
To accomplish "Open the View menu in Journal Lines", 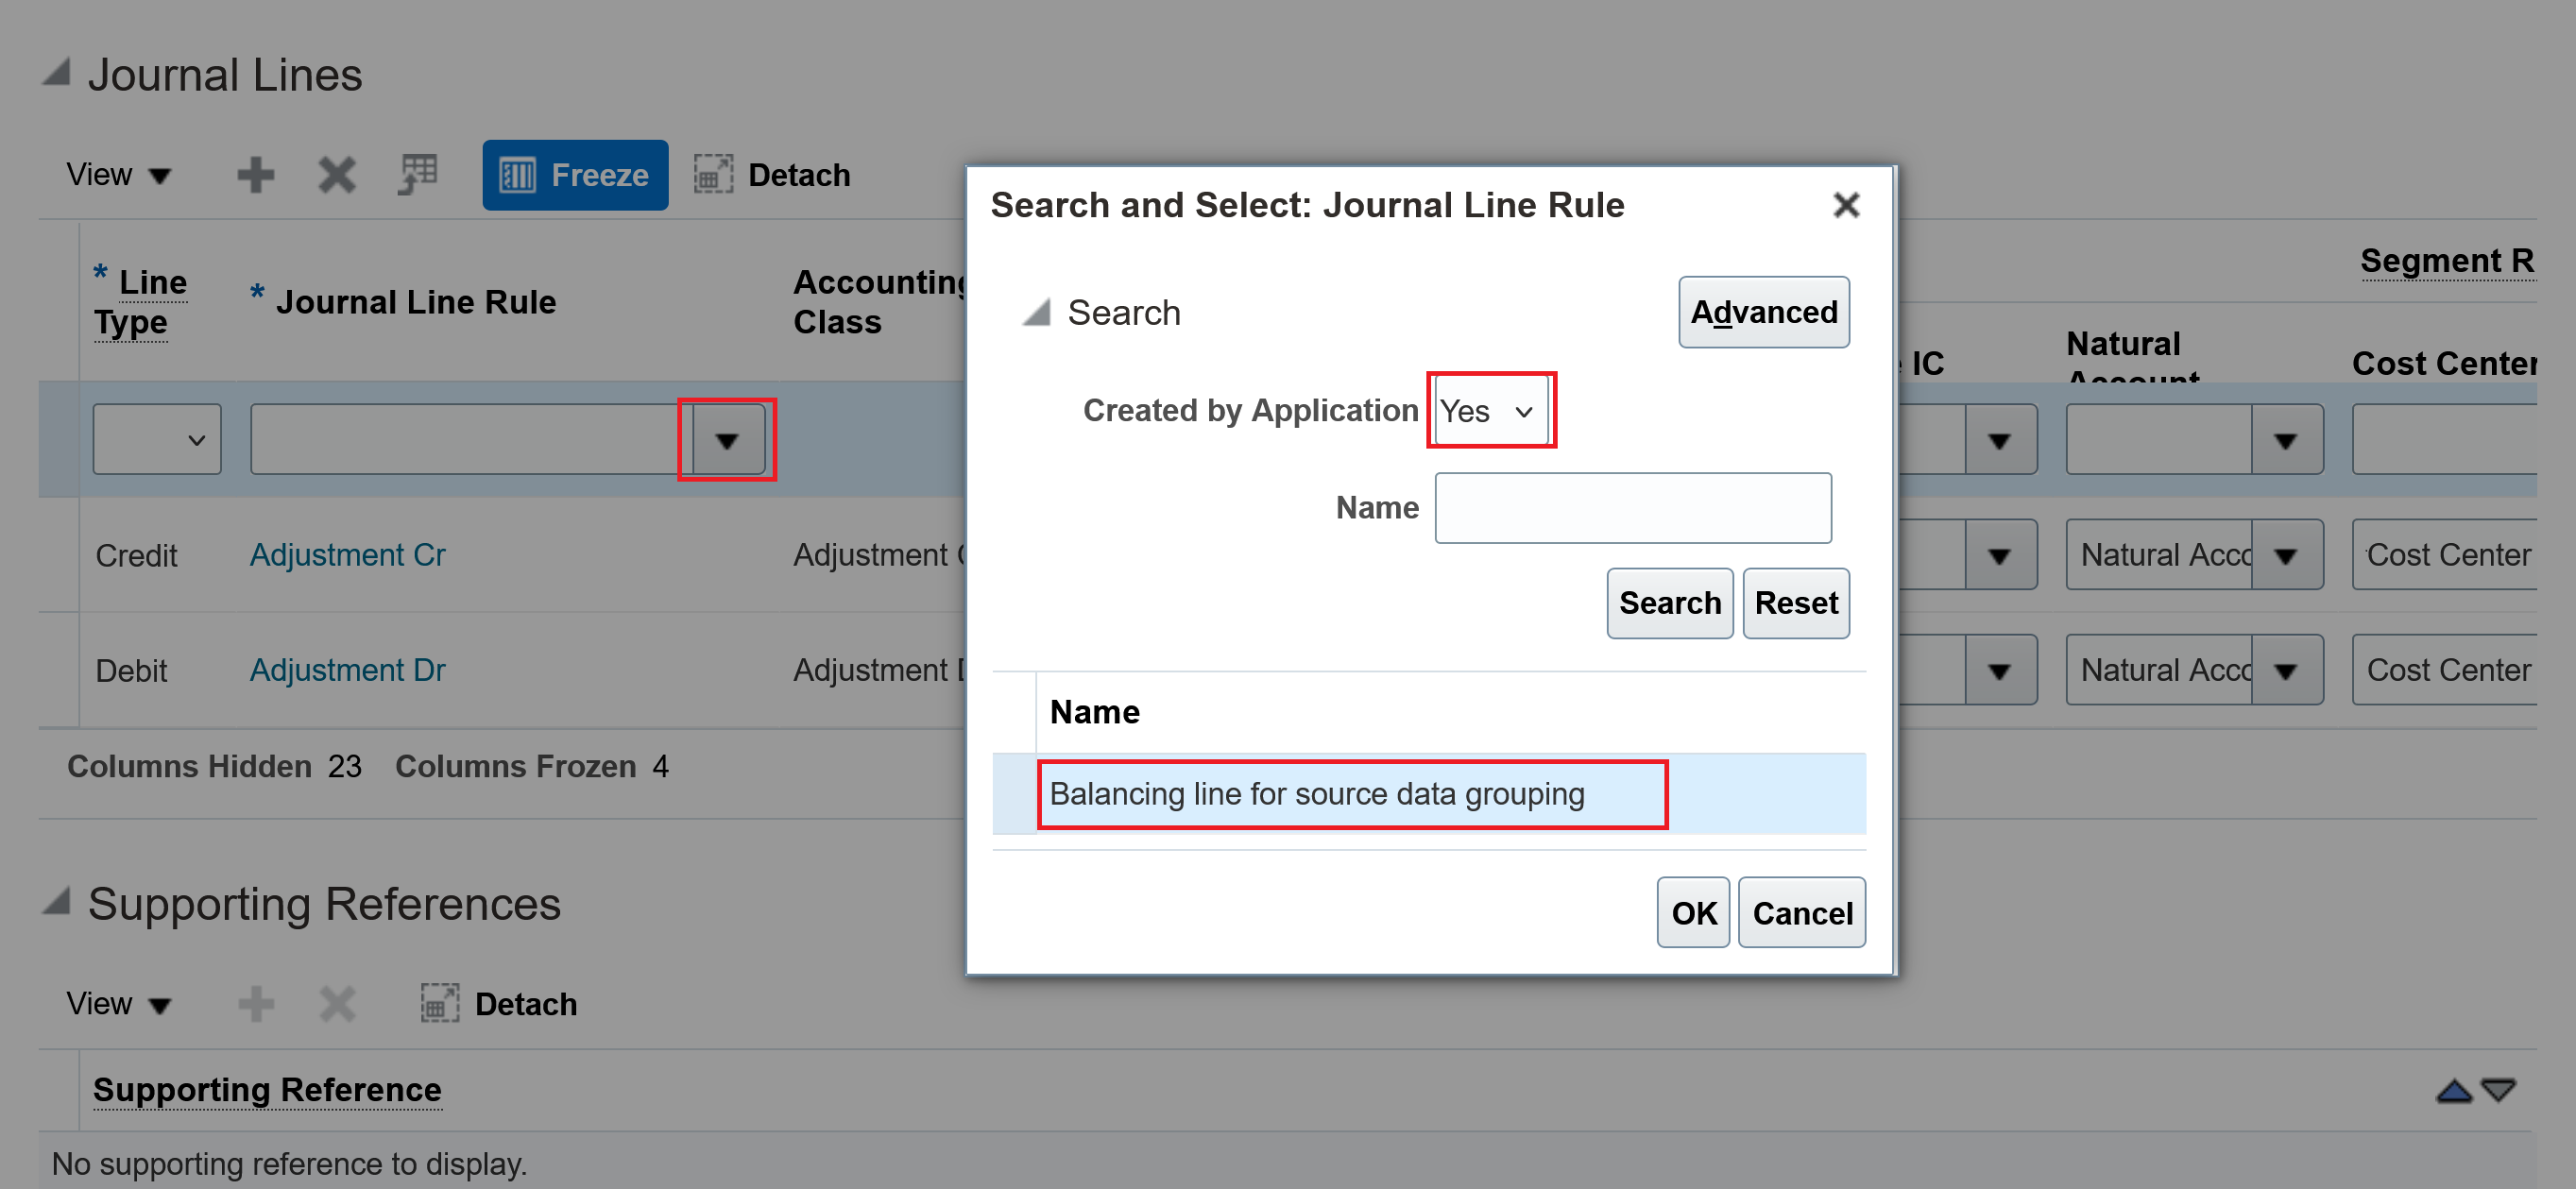I will 119,175.
